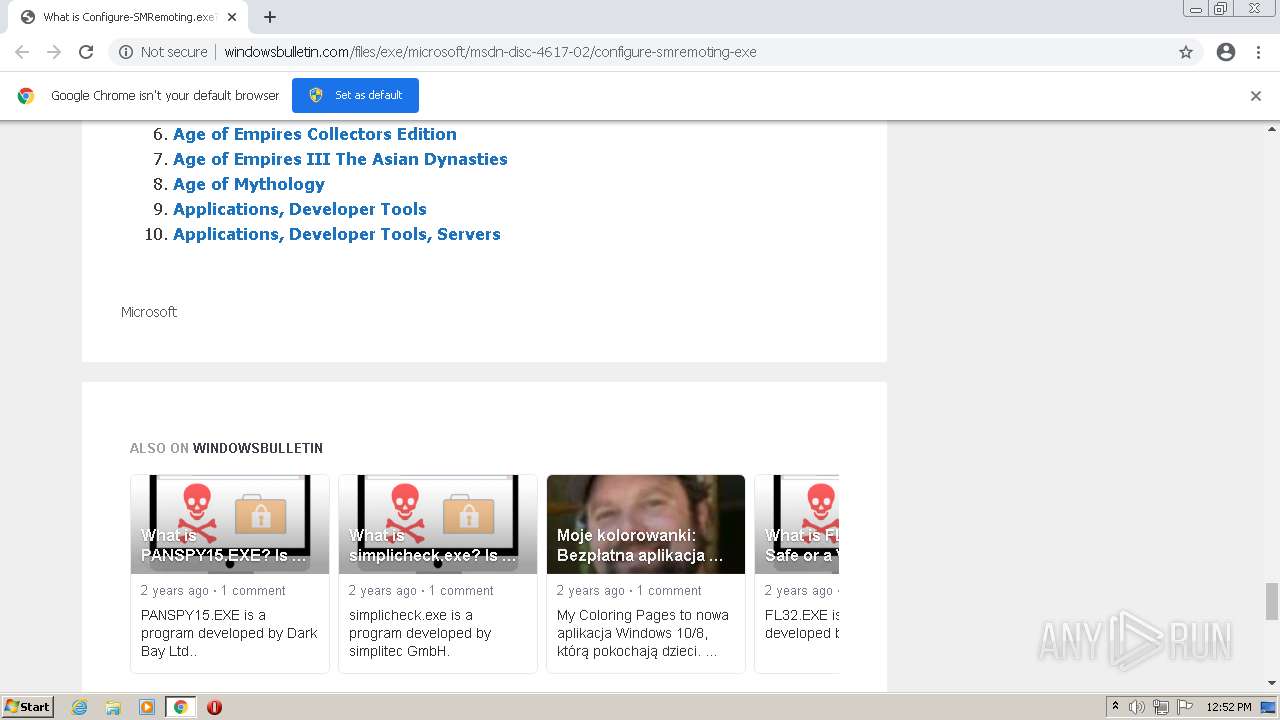
Task: Open Age of Empires III Asian Dynasties link
Action: click(340, 159)
